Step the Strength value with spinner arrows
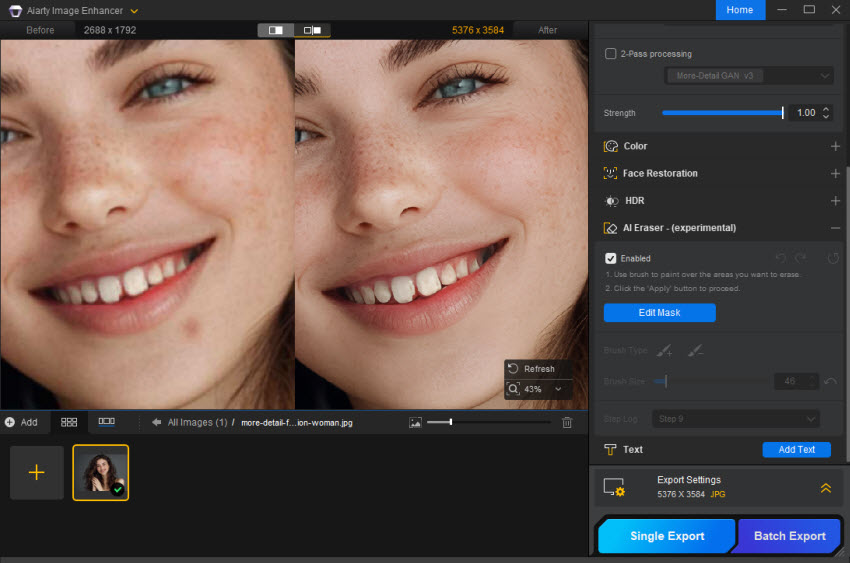The height and width of the screenshot is (563, 850). (x=826, y=113)
